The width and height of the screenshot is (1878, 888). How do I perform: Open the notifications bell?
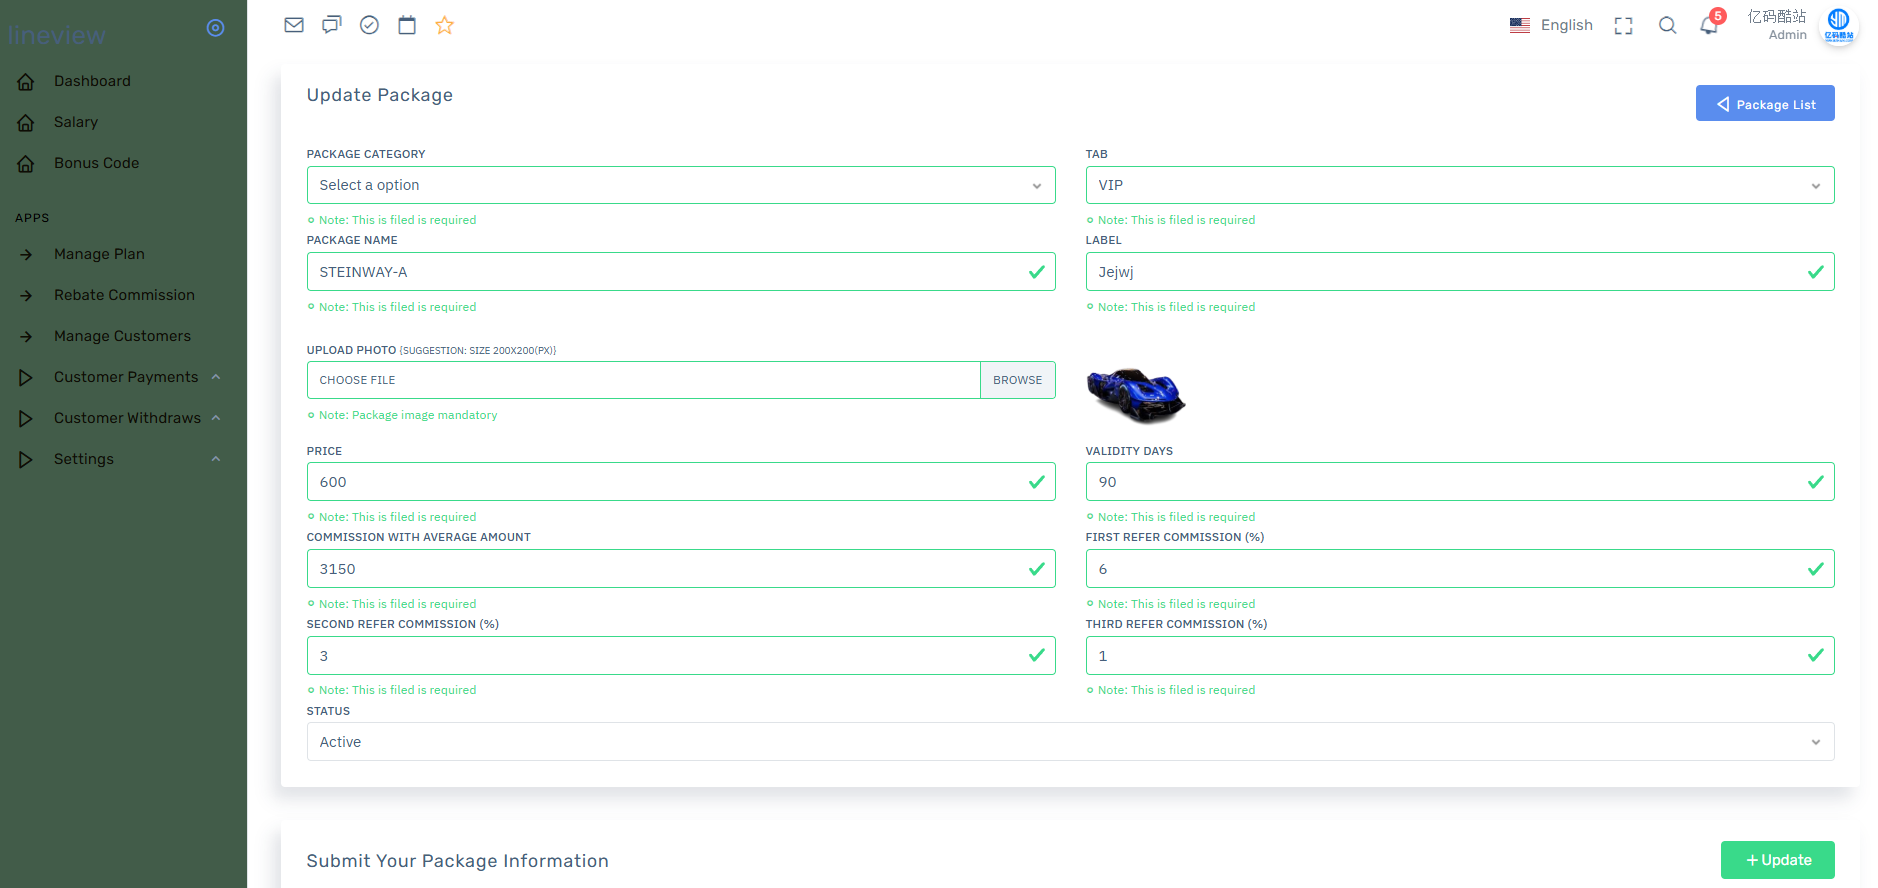[x=1709, y=26]
